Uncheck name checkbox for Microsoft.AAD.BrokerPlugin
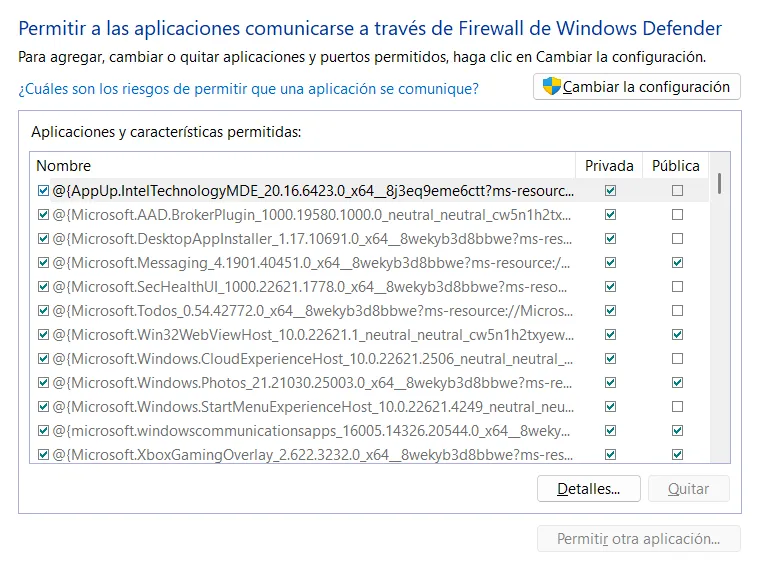The width and height of the screenshot is (781, 562). 43,214
